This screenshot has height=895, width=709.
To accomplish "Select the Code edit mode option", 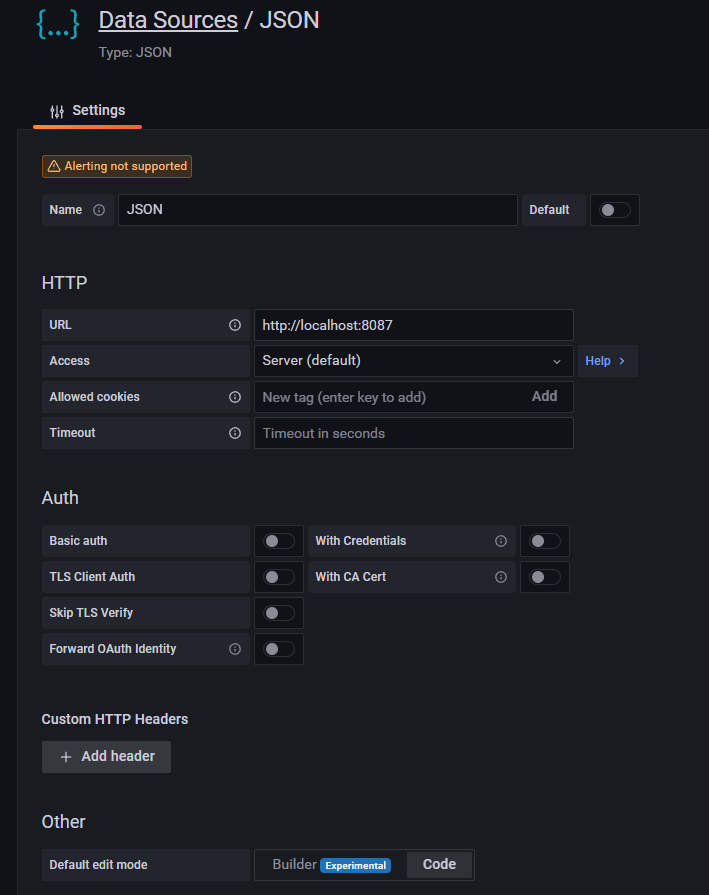I will (x=439, y=864).
